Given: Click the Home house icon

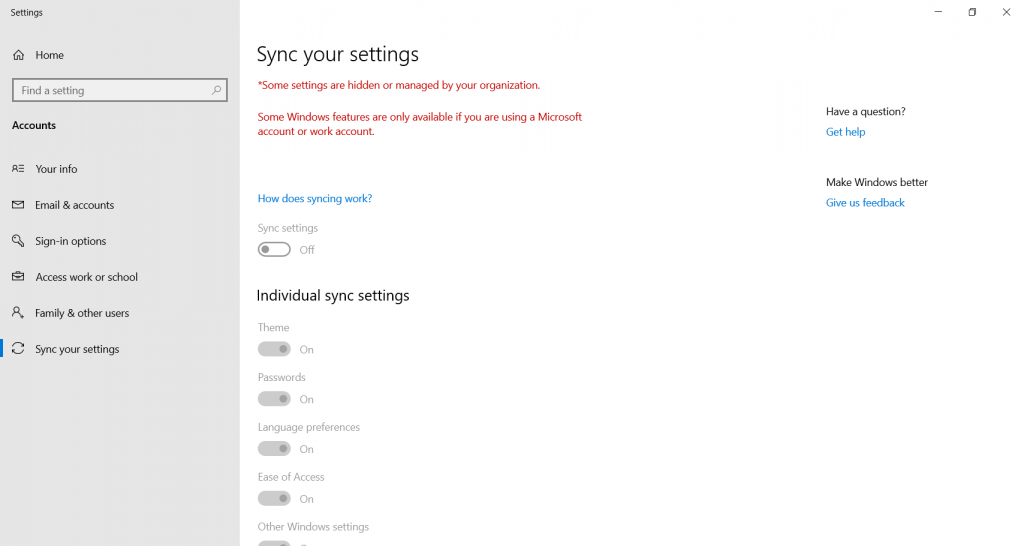Looking at the screenshot, I should [x=18, y=55].
